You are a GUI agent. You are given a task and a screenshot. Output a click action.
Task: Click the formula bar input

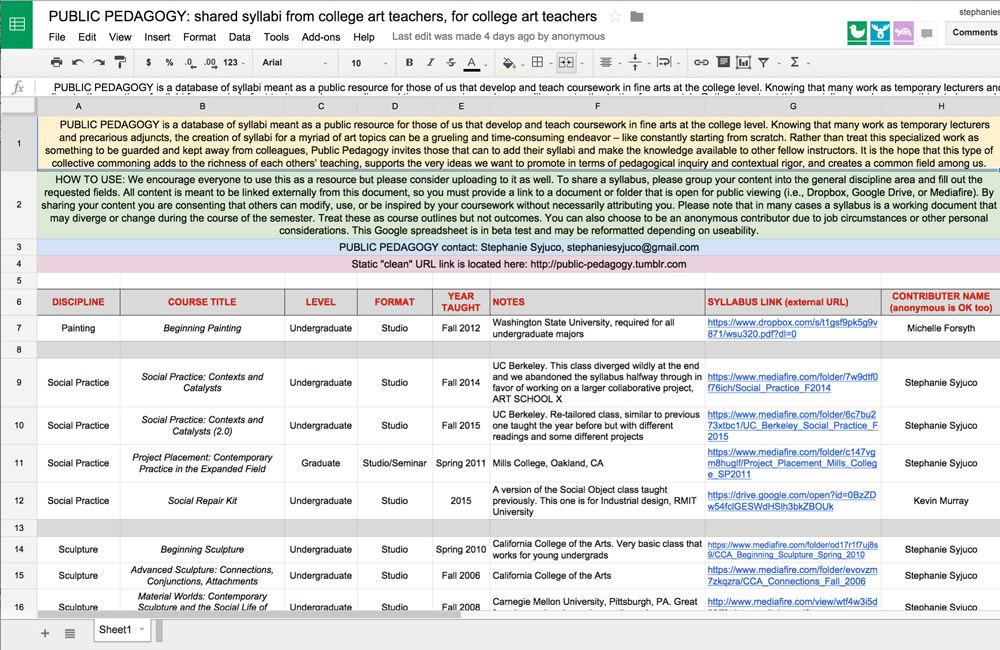pyautogui.click(x=518, y=87)
